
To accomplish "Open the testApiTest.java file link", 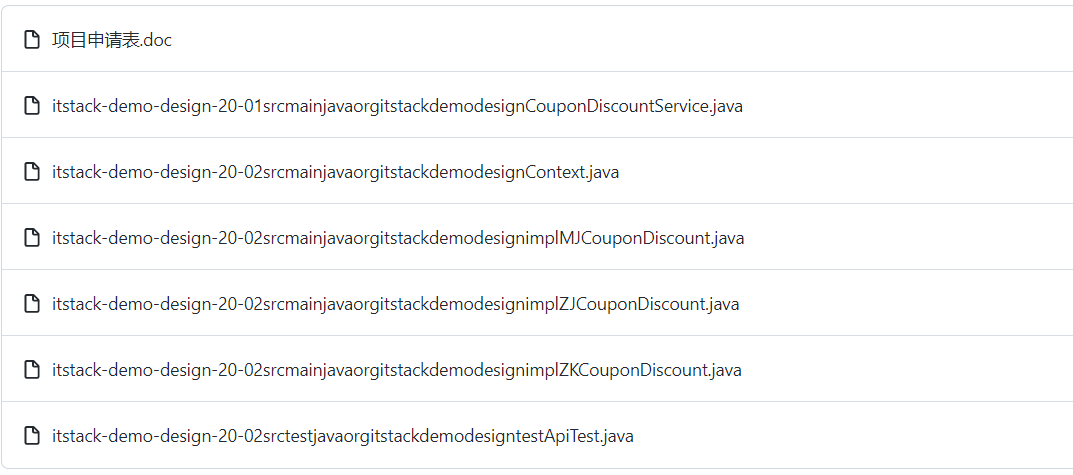I will click(x=342, y=436).
